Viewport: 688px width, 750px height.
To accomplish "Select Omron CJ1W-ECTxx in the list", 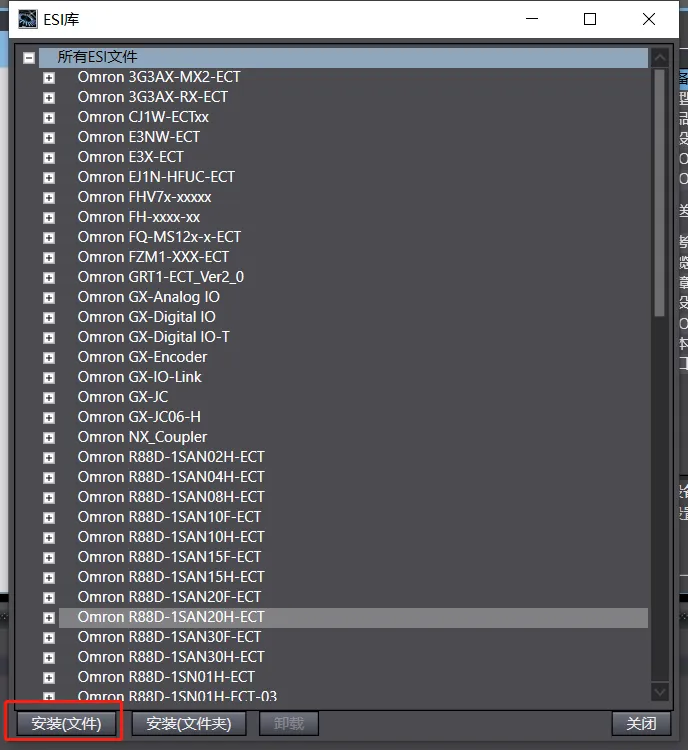I will [x=143, y=117].
